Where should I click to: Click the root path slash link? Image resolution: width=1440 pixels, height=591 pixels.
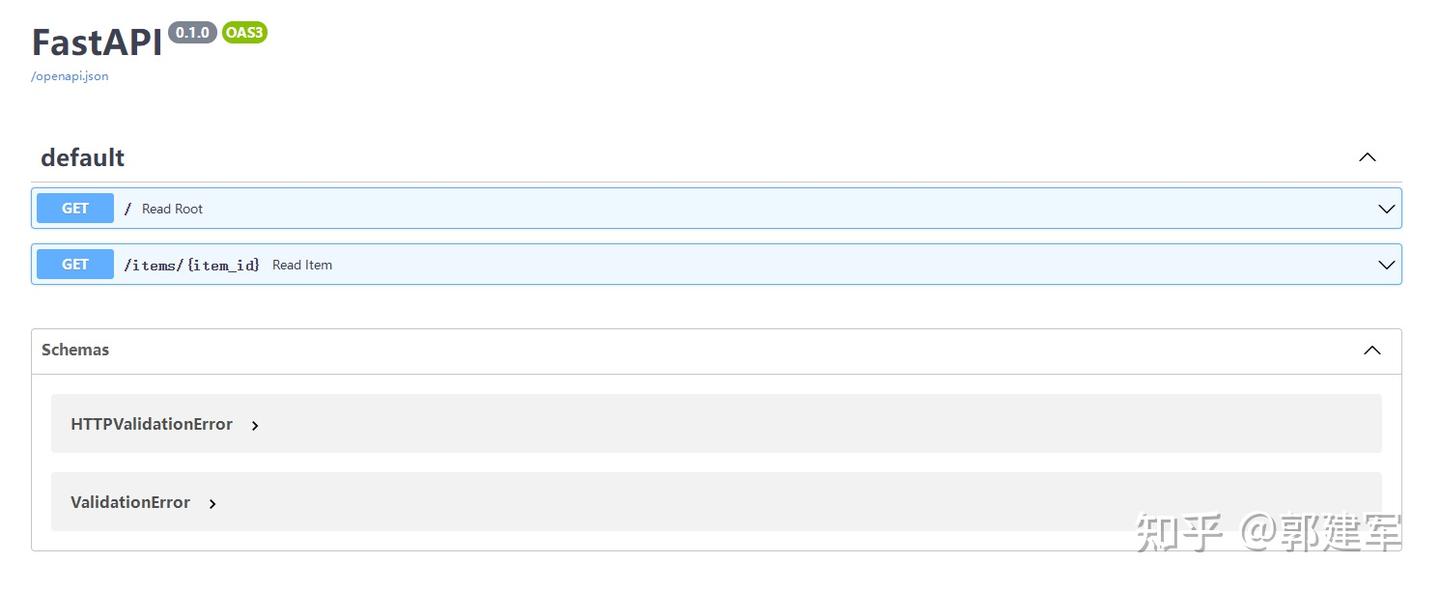127,209
